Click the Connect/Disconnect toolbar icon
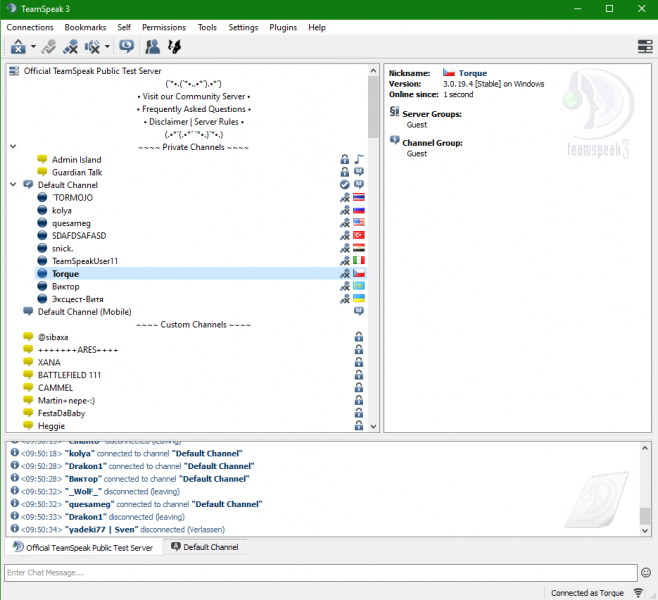The width and height of the screenshot is (658, 600). click(x=18, y=46)
